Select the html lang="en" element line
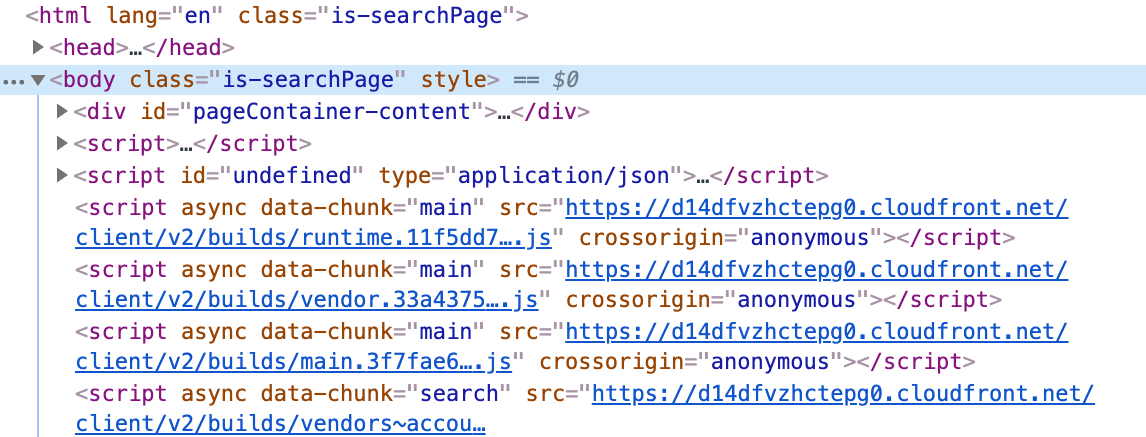Image resolution: width=1146 pixels, height=437 pixels. coord(277,16)
